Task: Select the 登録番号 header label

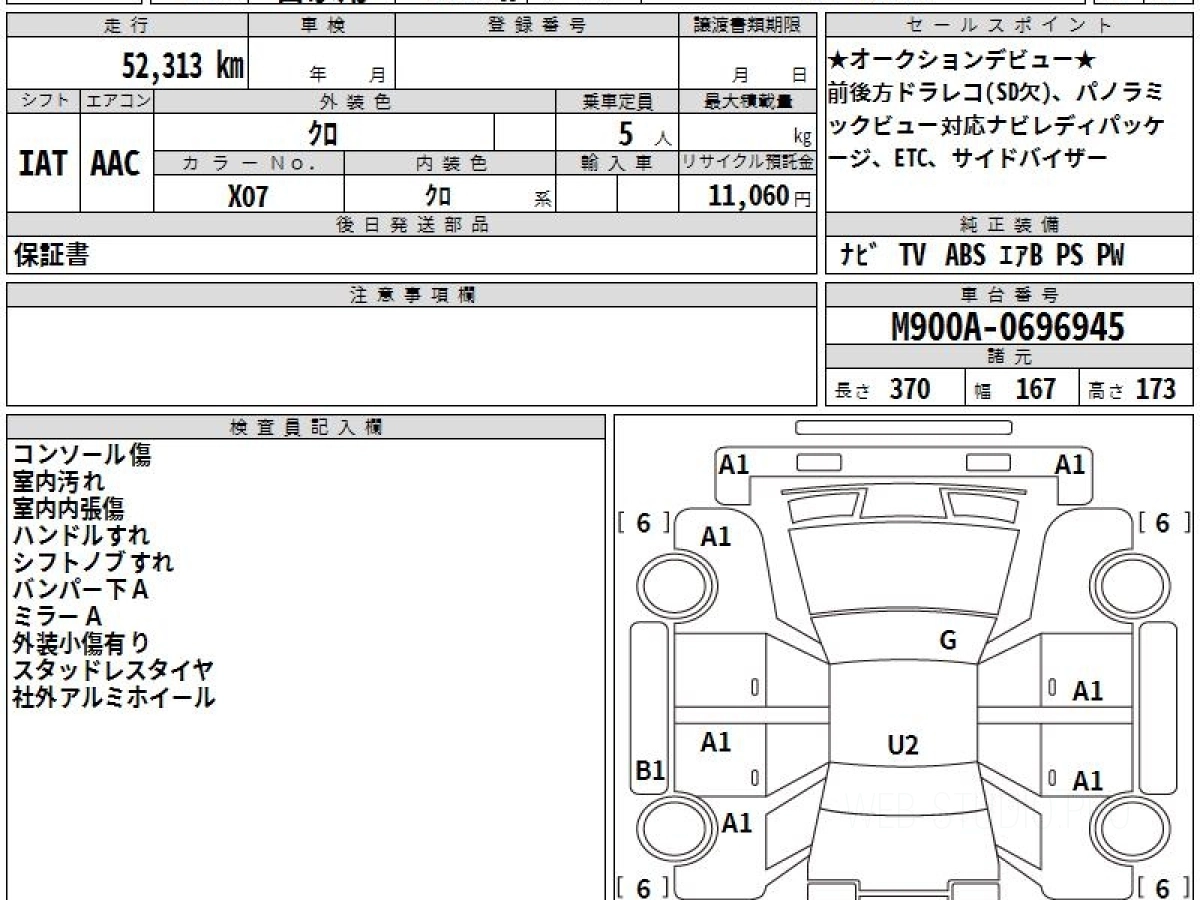Action: pyautogui.click(x=537, y=26)
